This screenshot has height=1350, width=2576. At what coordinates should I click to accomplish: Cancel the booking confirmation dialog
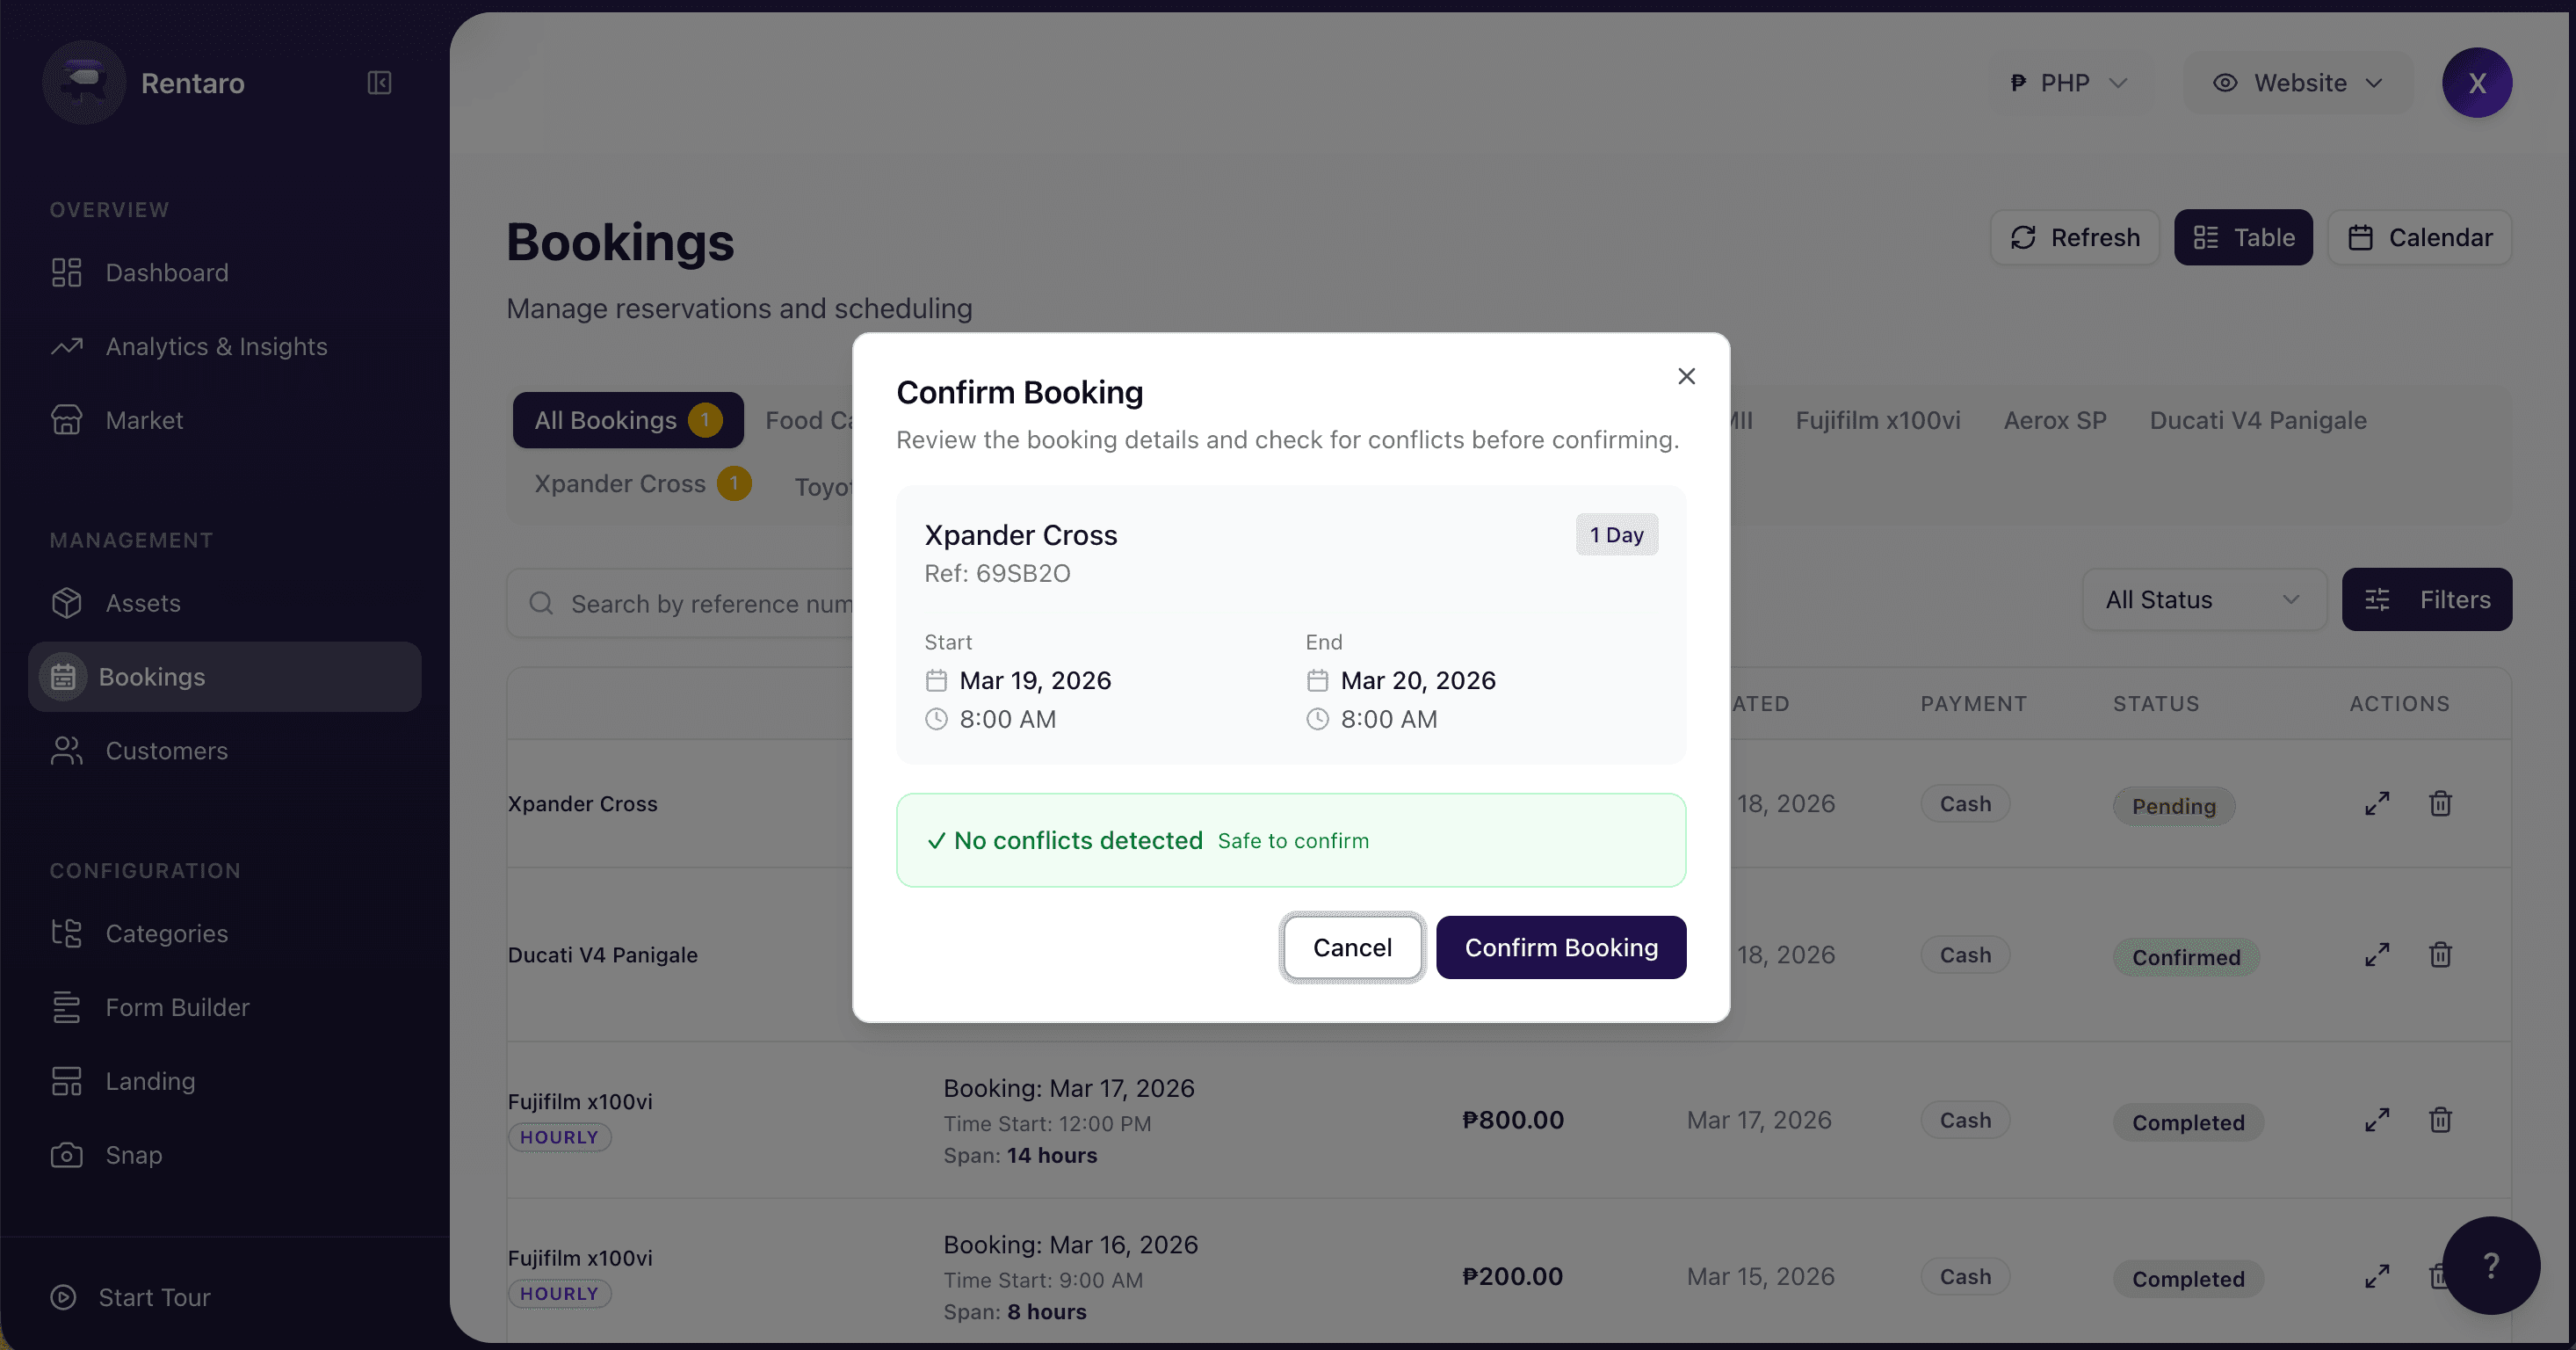(1351, 947)
